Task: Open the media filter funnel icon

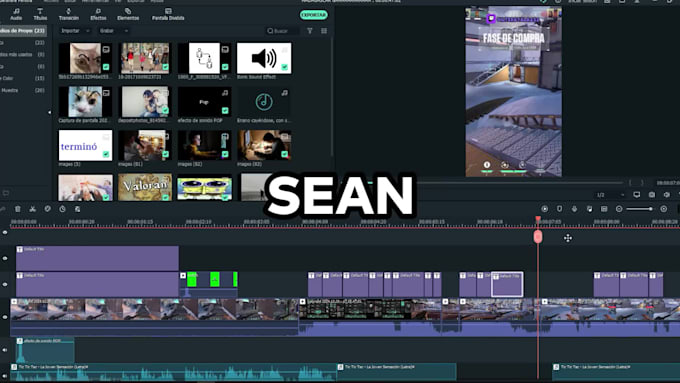Action: coord(310,31)
